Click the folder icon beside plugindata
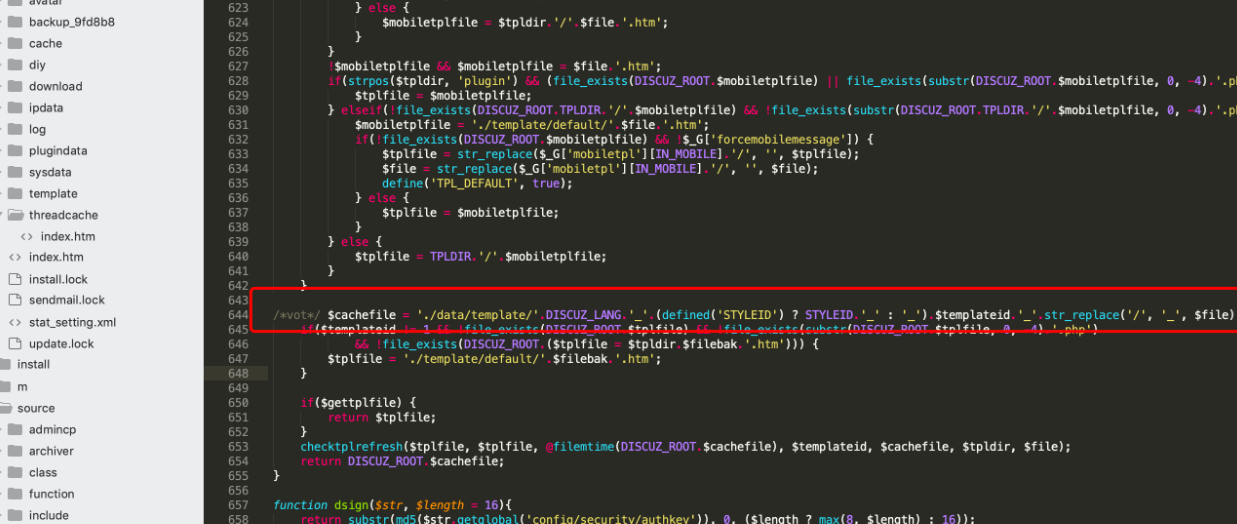This screenshot has width=1237, height=524. (14, 151)
